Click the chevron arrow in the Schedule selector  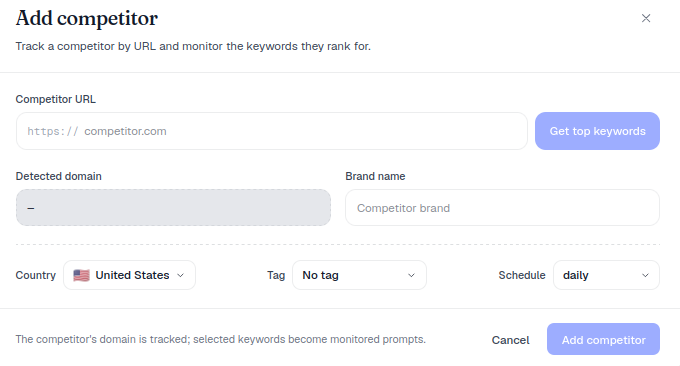645,275
